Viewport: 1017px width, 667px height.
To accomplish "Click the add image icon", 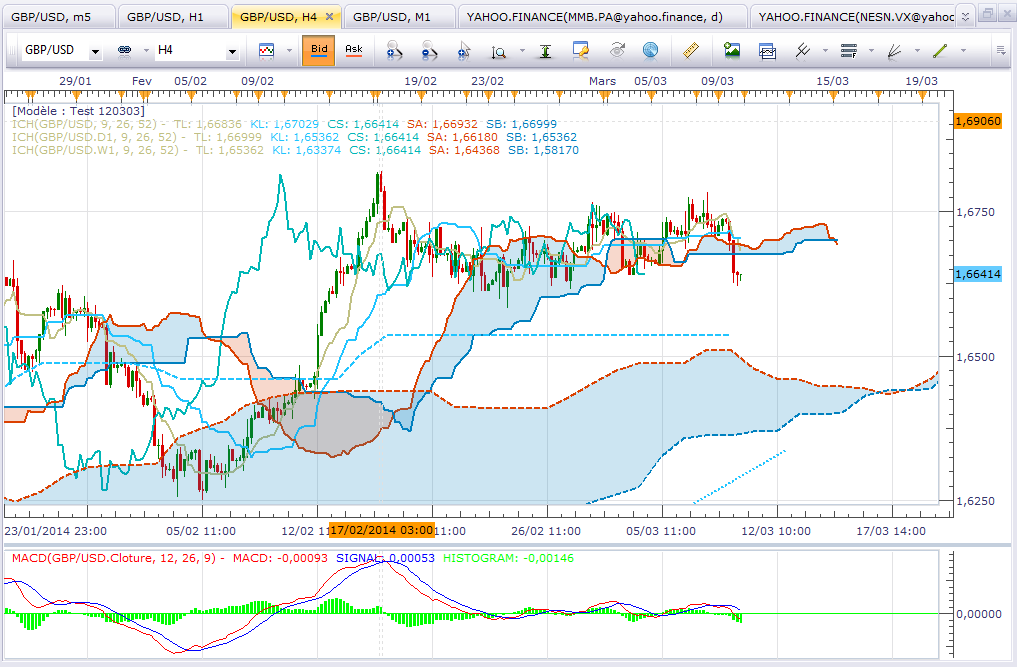I will 732,50.
